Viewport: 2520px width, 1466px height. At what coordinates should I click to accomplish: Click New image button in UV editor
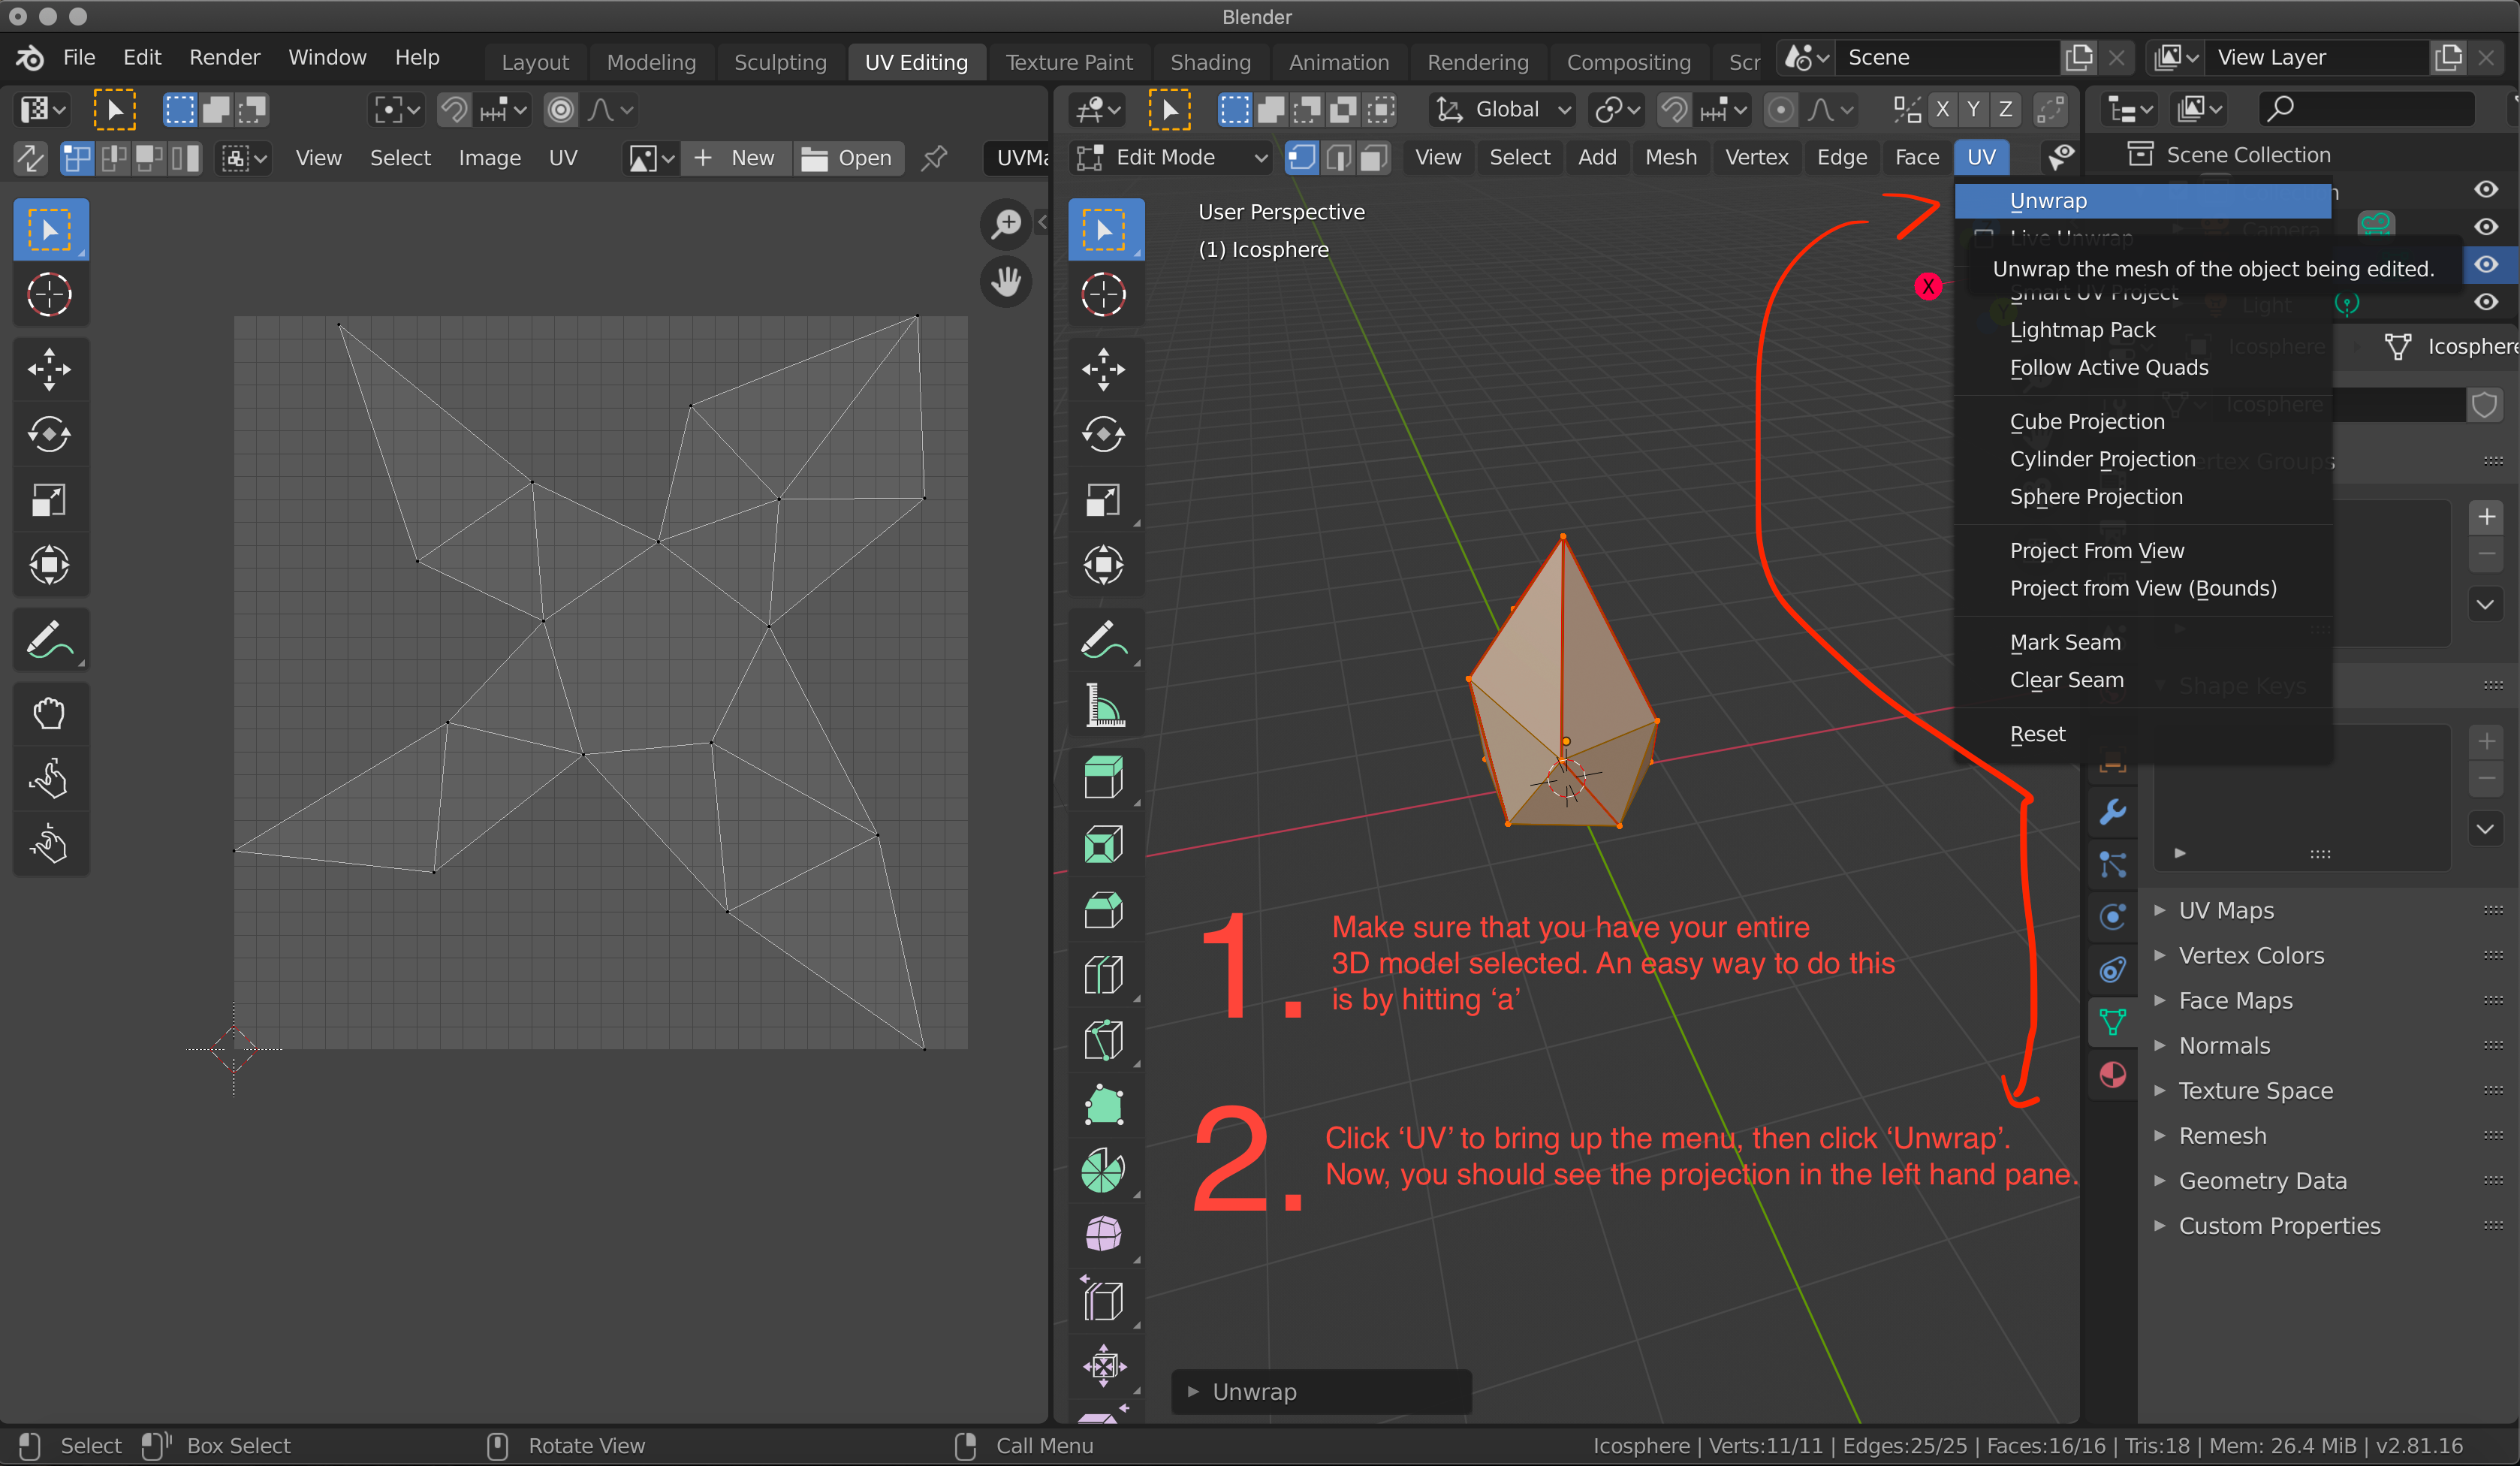(x=736, y=158)
